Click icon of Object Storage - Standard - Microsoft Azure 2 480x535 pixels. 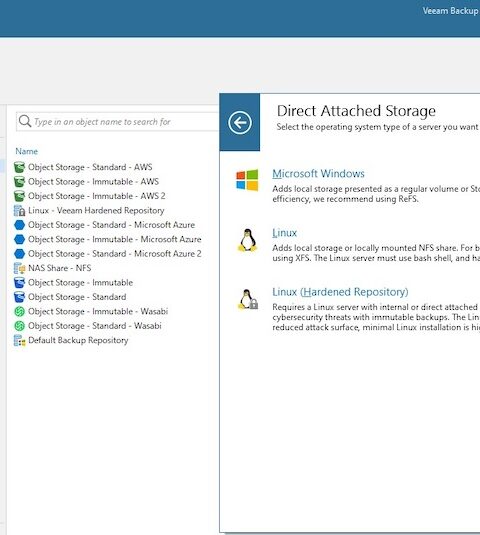(19, 254)
